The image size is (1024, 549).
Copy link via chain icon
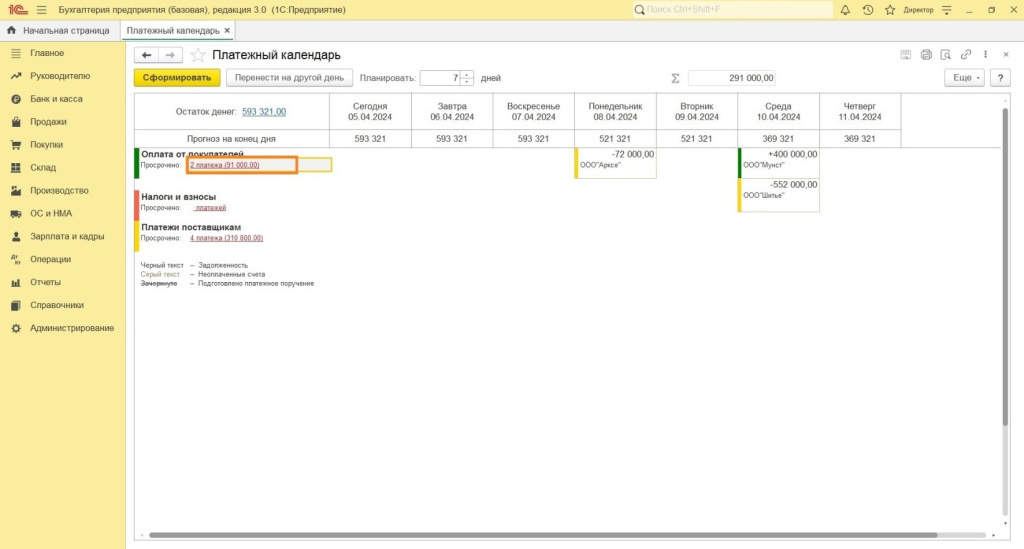click(x=966, y=54)
